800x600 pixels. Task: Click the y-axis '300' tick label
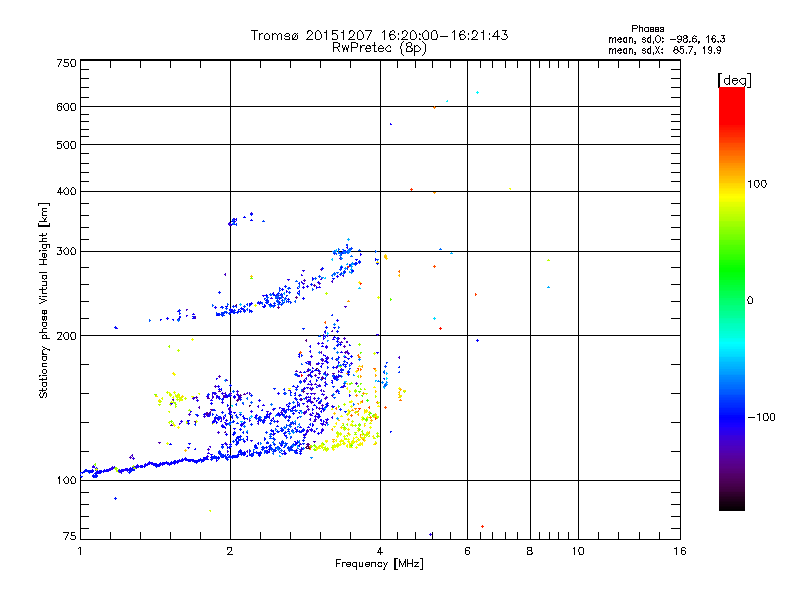pyautogui.click(x=66, y=252)
